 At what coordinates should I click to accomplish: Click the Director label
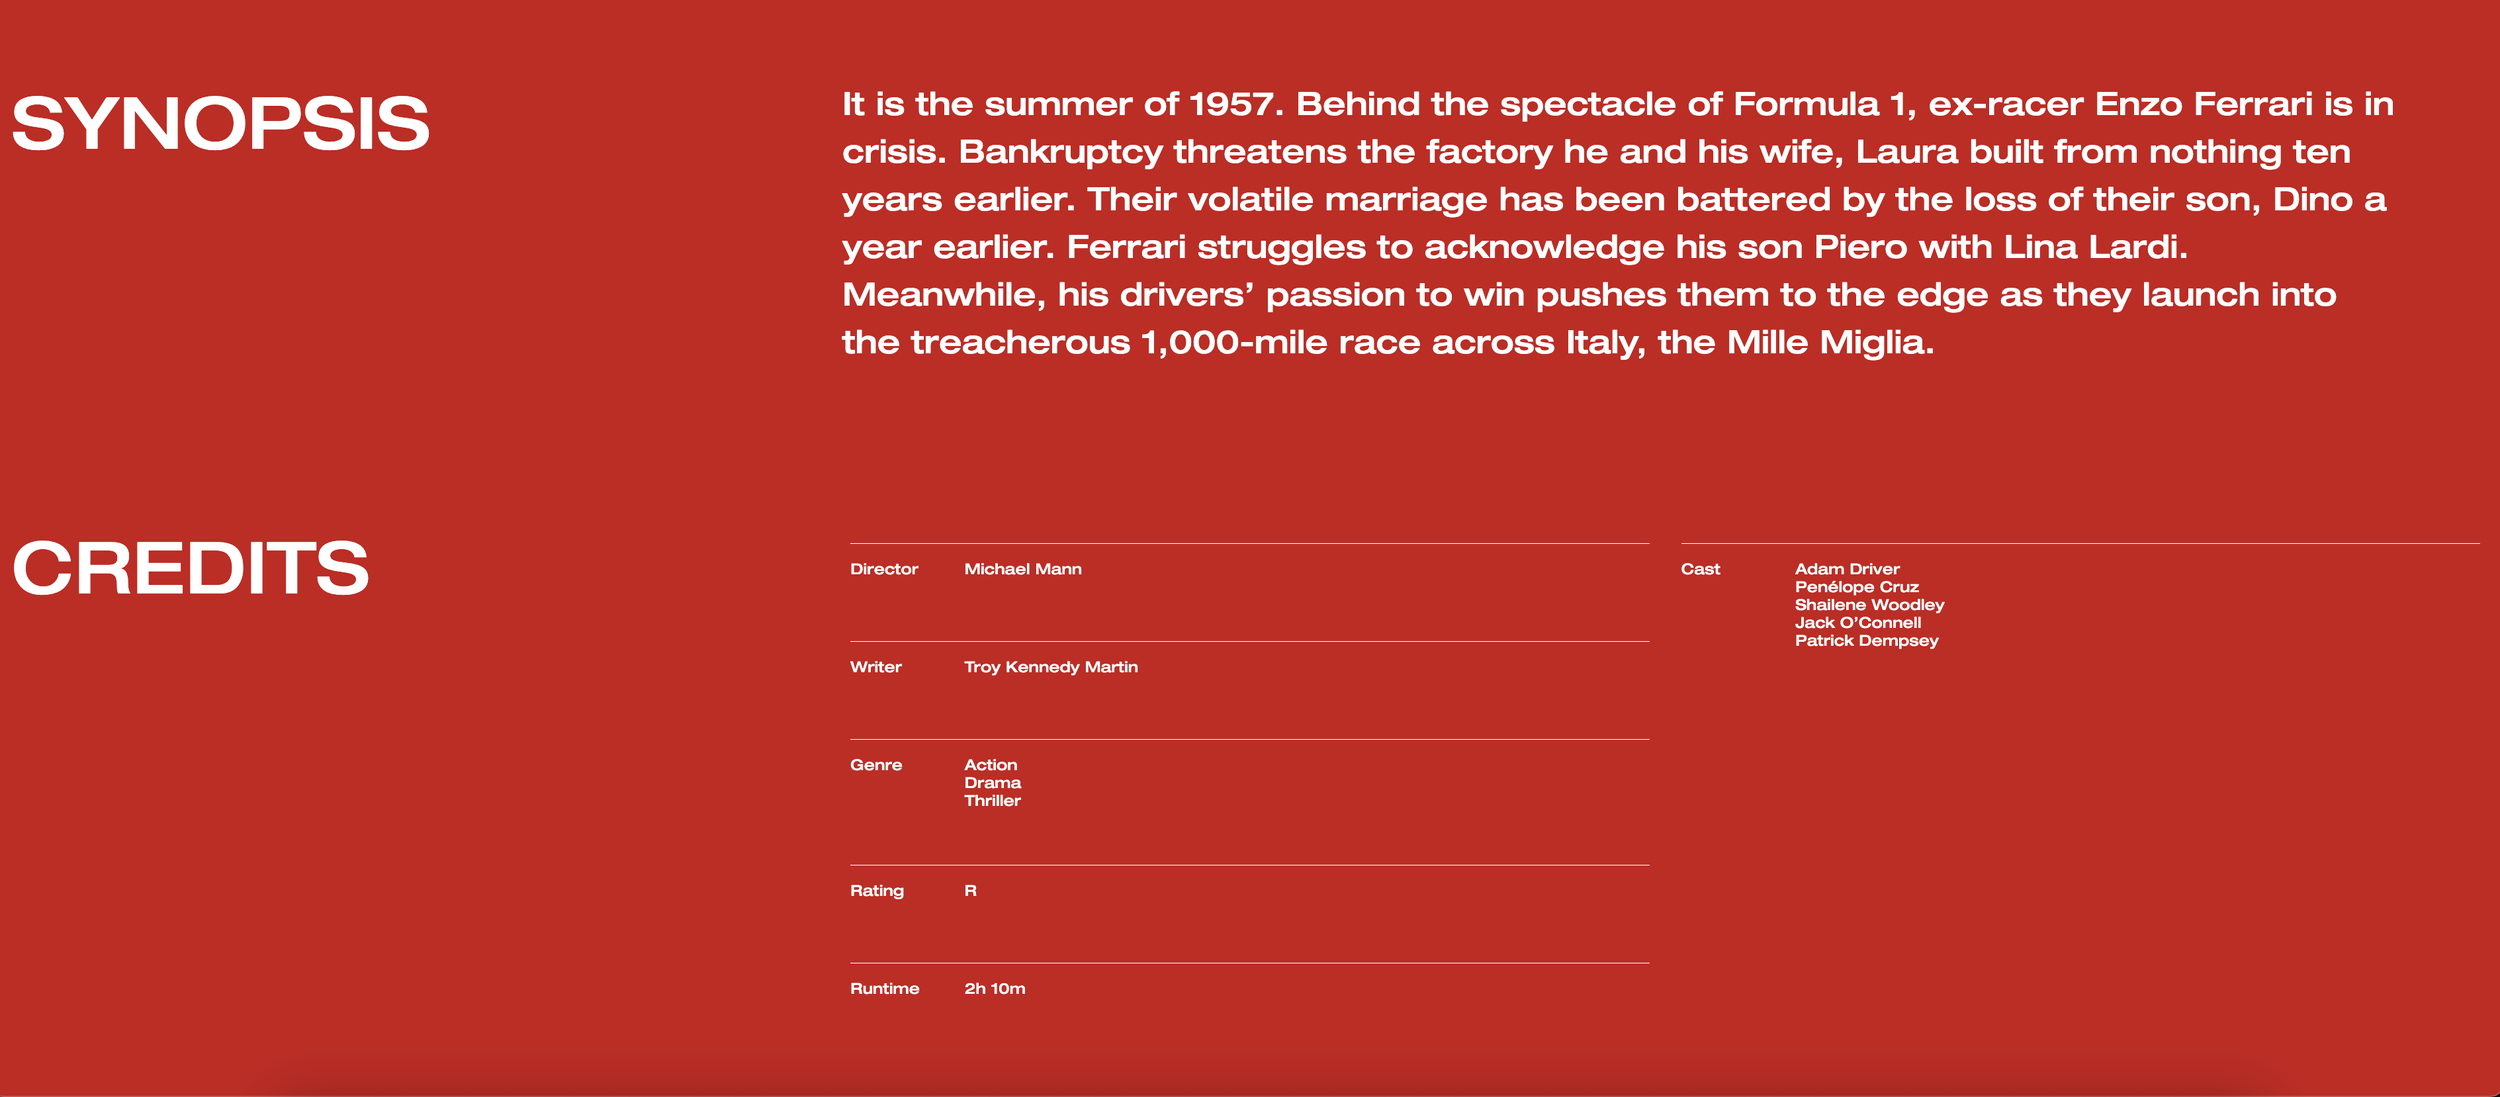[x=883, y=569]
